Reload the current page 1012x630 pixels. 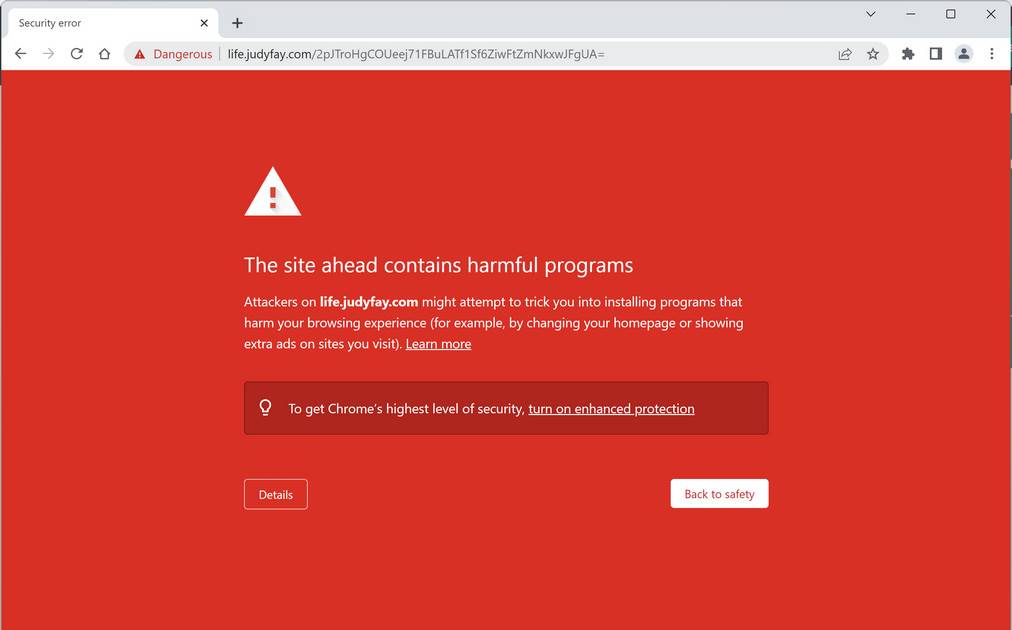(x=77, y=54)
